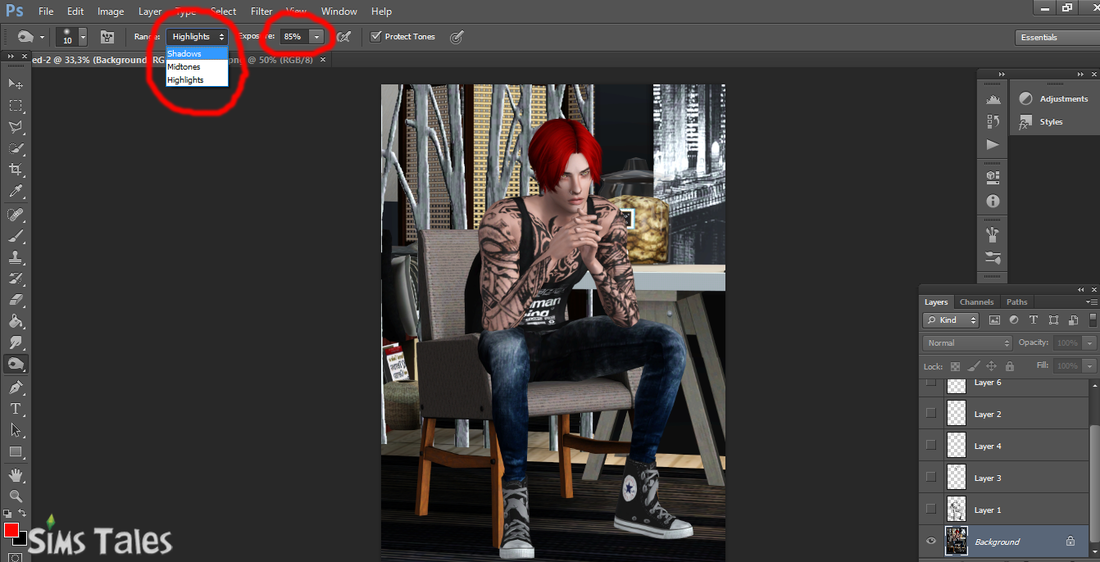Open the Exposure 85% slider arrow
1100x562 pixels.
point(317,36)
